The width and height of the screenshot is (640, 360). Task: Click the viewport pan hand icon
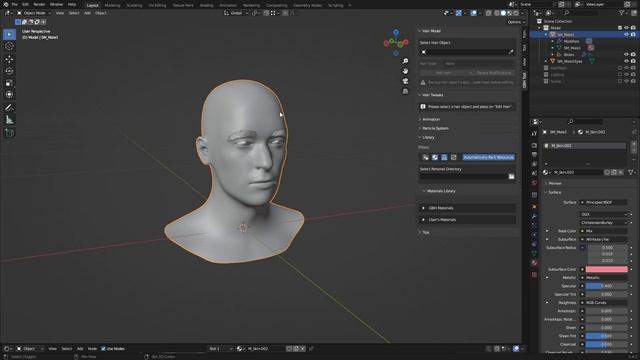tap(405, 71)
